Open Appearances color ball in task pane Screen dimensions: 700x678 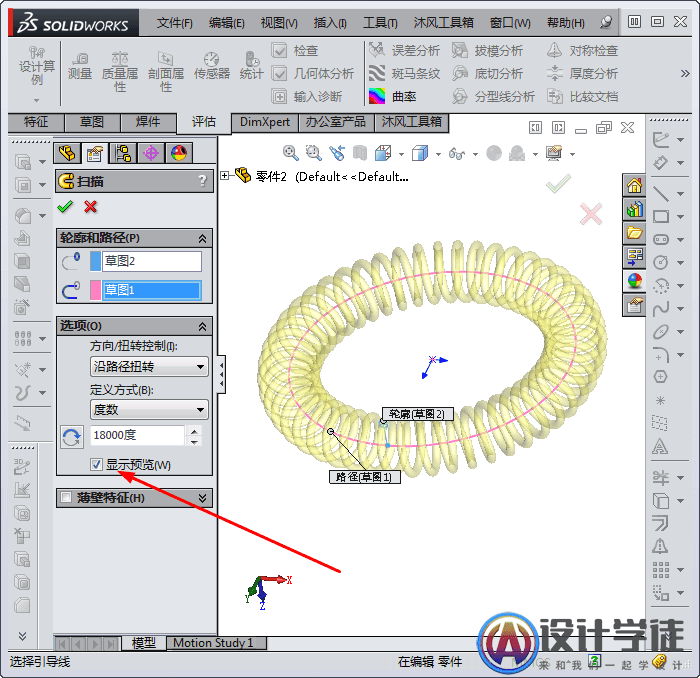(x=634, y=281)
